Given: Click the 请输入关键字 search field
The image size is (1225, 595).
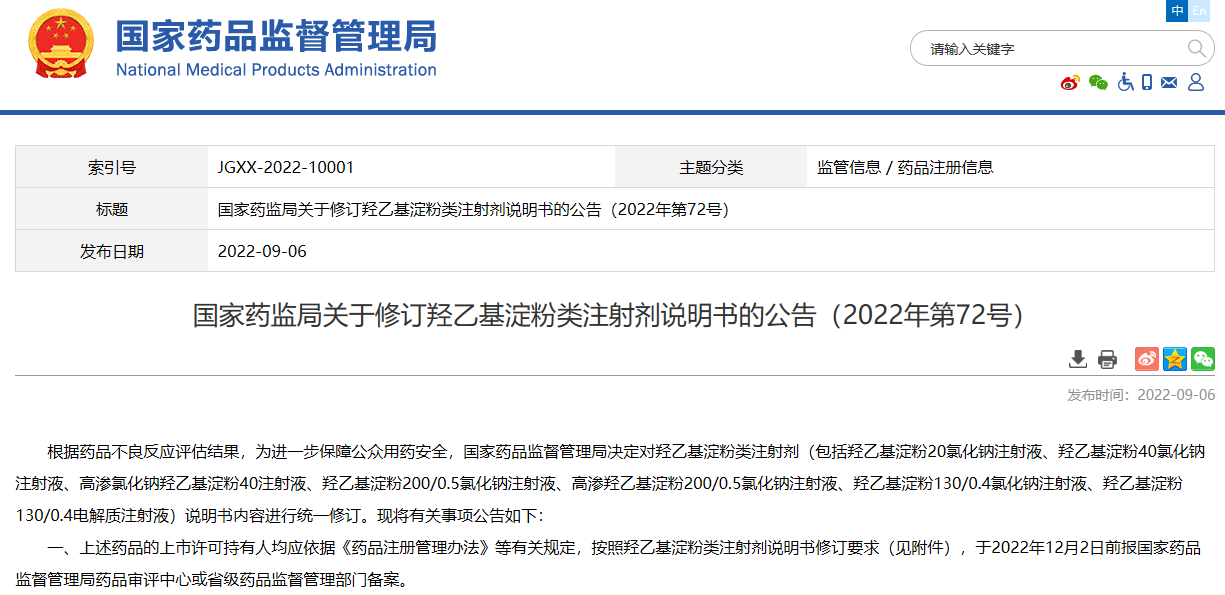Looking at the screenshot, I should coord(1050,48).
